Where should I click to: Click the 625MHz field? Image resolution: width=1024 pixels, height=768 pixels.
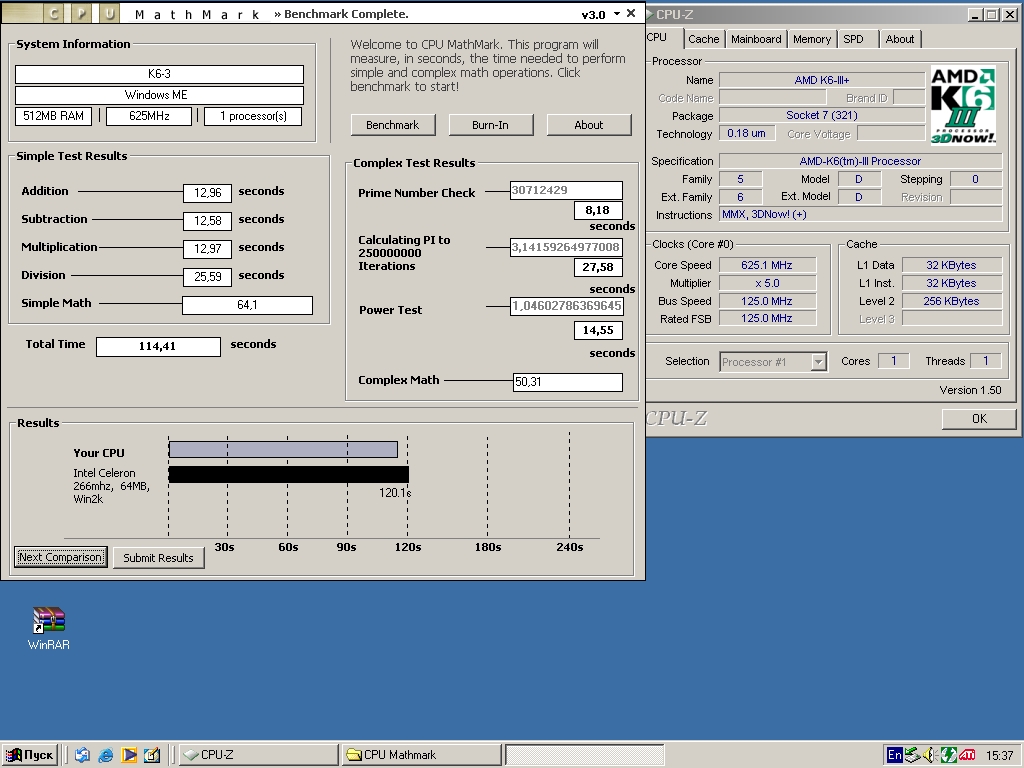pyautogui.click(x=149, y=116)
